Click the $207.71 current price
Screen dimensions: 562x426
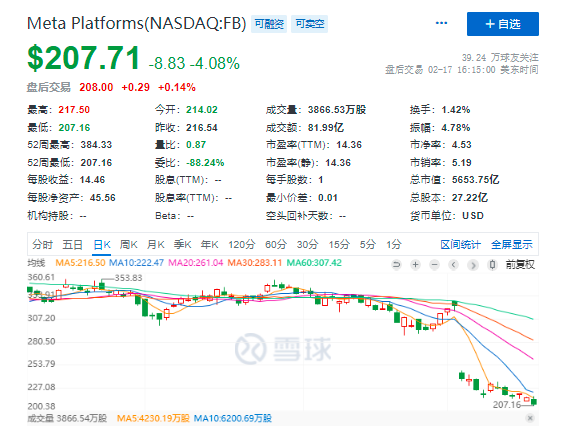[x=84, y=58]
